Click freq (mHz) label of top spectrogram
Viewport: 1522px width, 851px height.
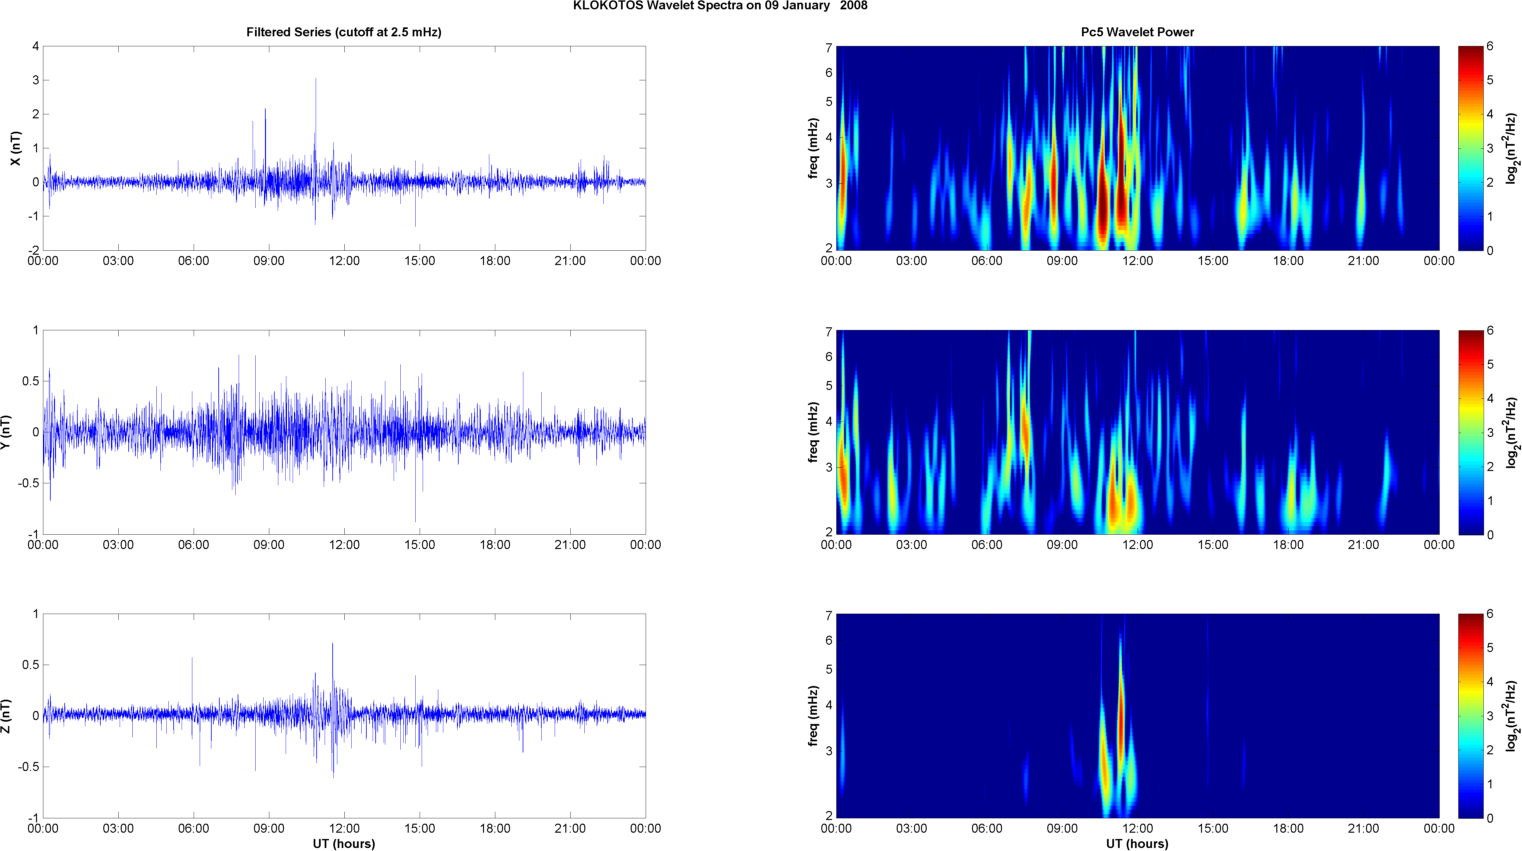click(814, 148)
